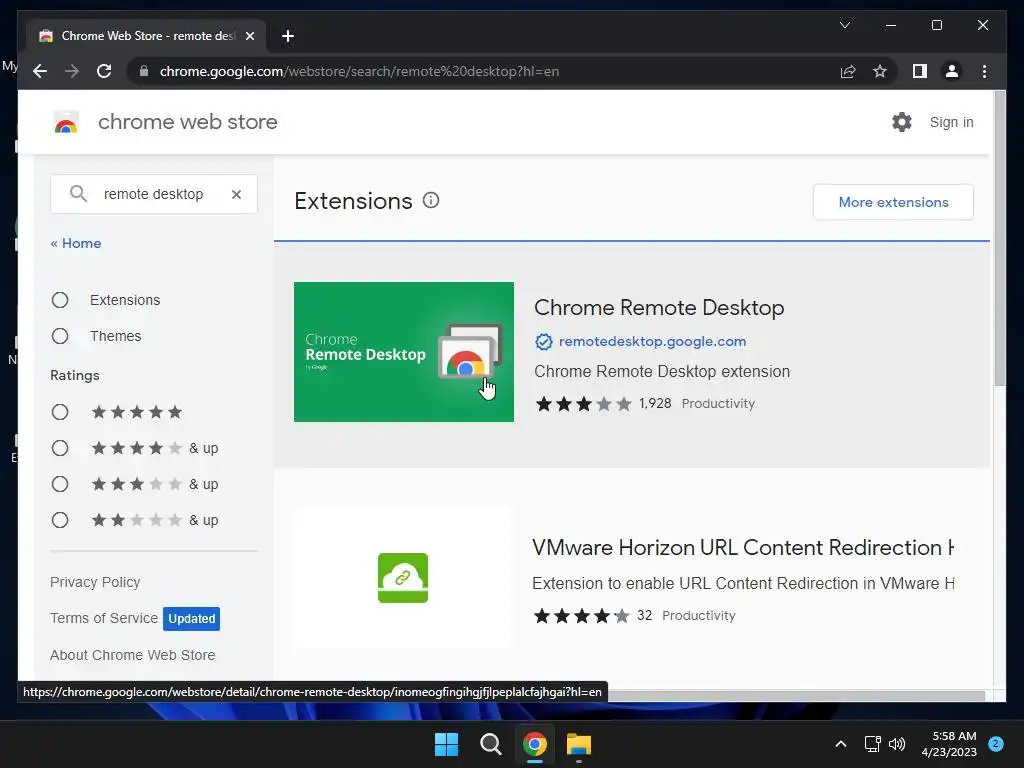Open a new browser tab

pyautogui.click(x=288, y=36)
